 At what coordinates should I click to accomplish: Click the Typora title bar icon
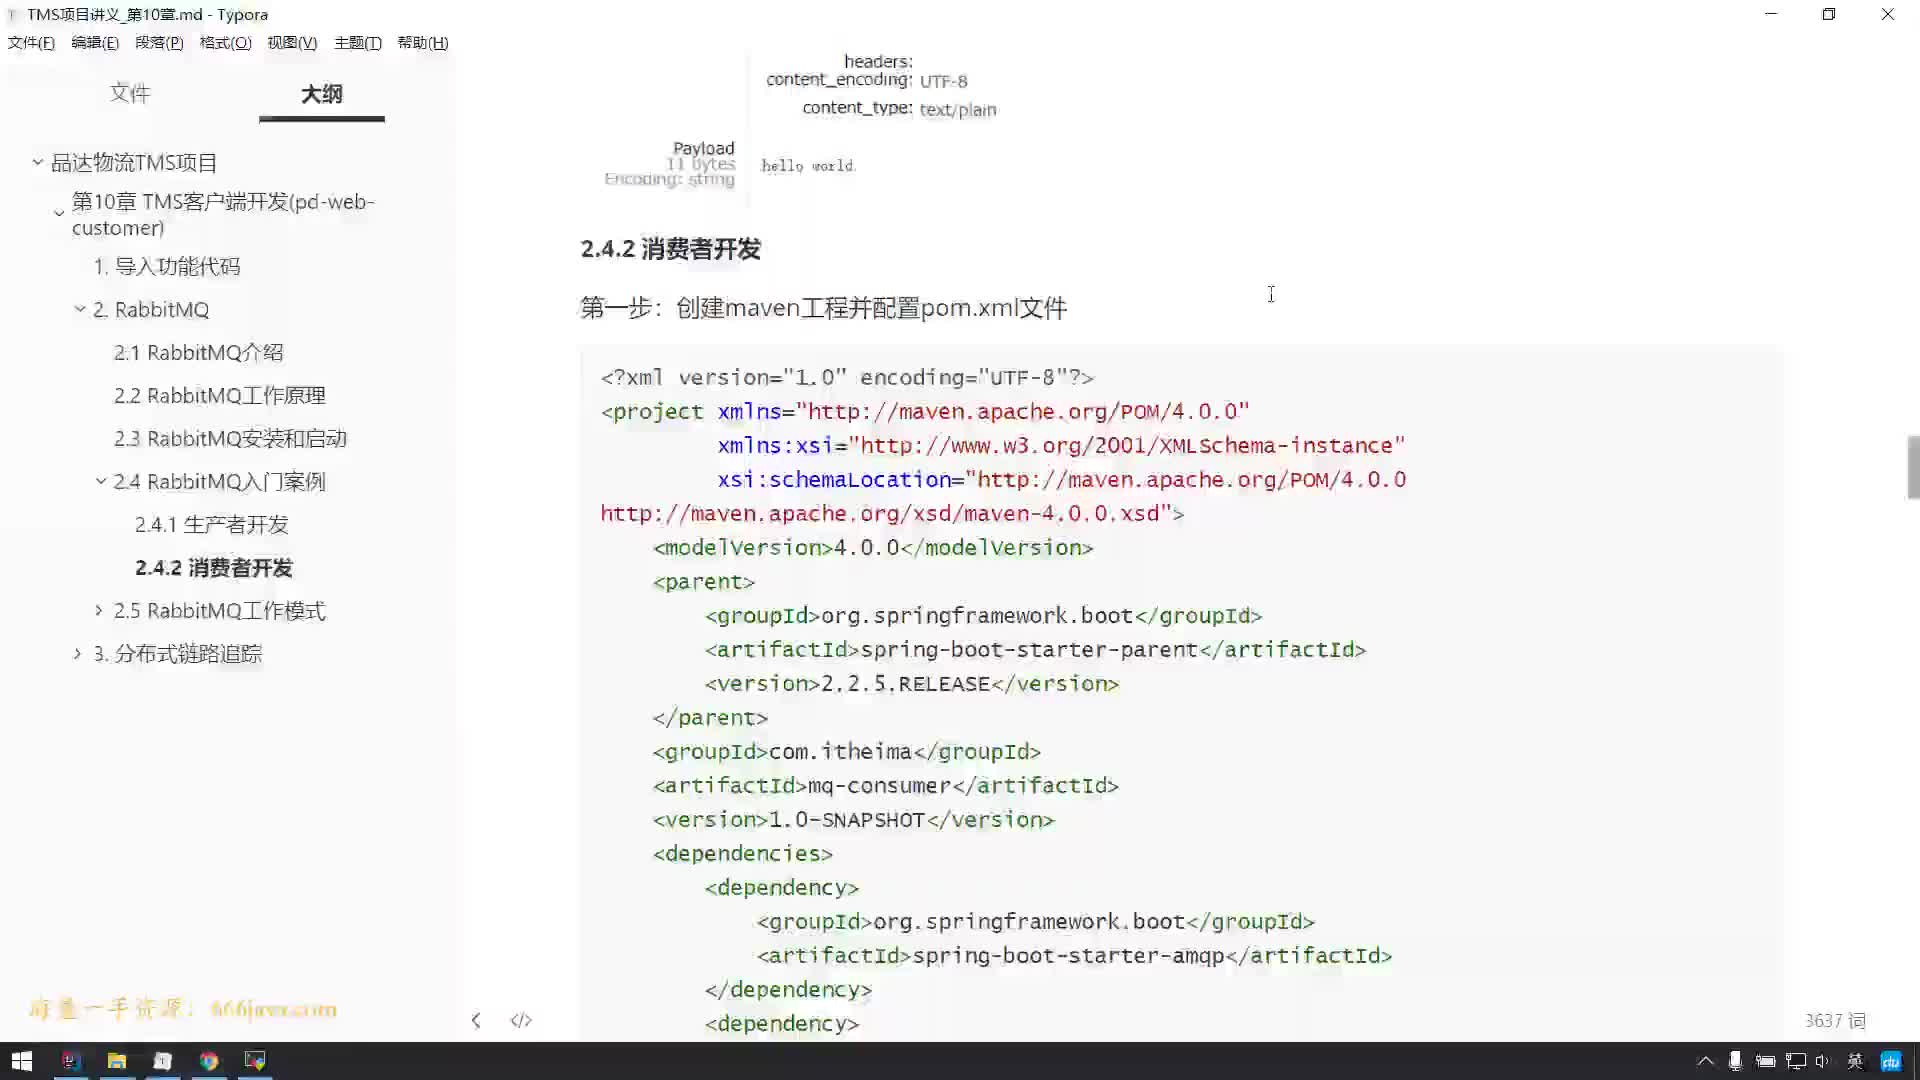coord(12,15)
